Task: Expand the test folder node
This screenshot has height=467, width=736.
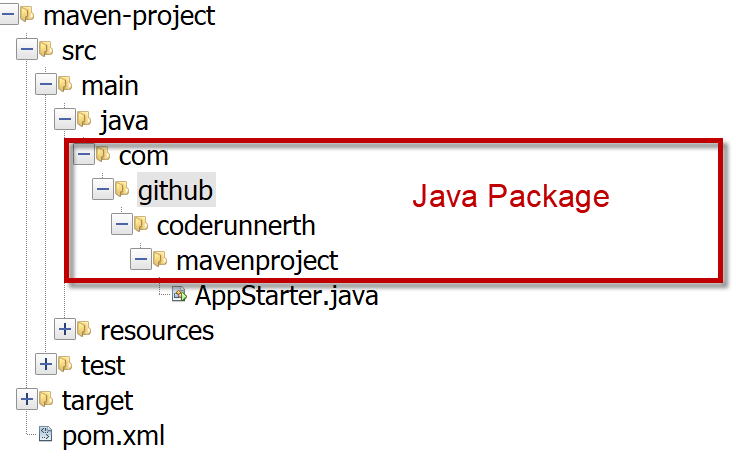Action: 46,364
